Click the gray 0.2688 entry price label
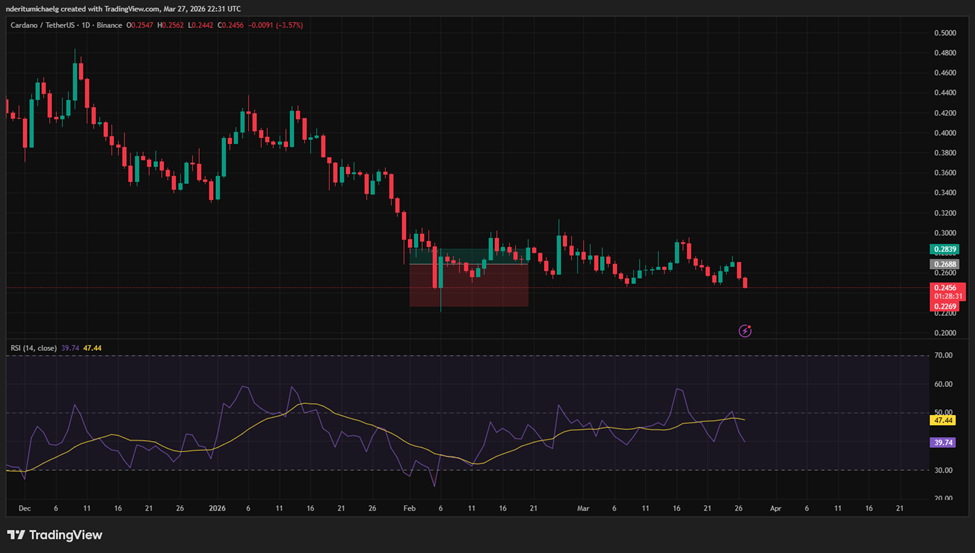The image size is (975, 553). pos(945,265)
